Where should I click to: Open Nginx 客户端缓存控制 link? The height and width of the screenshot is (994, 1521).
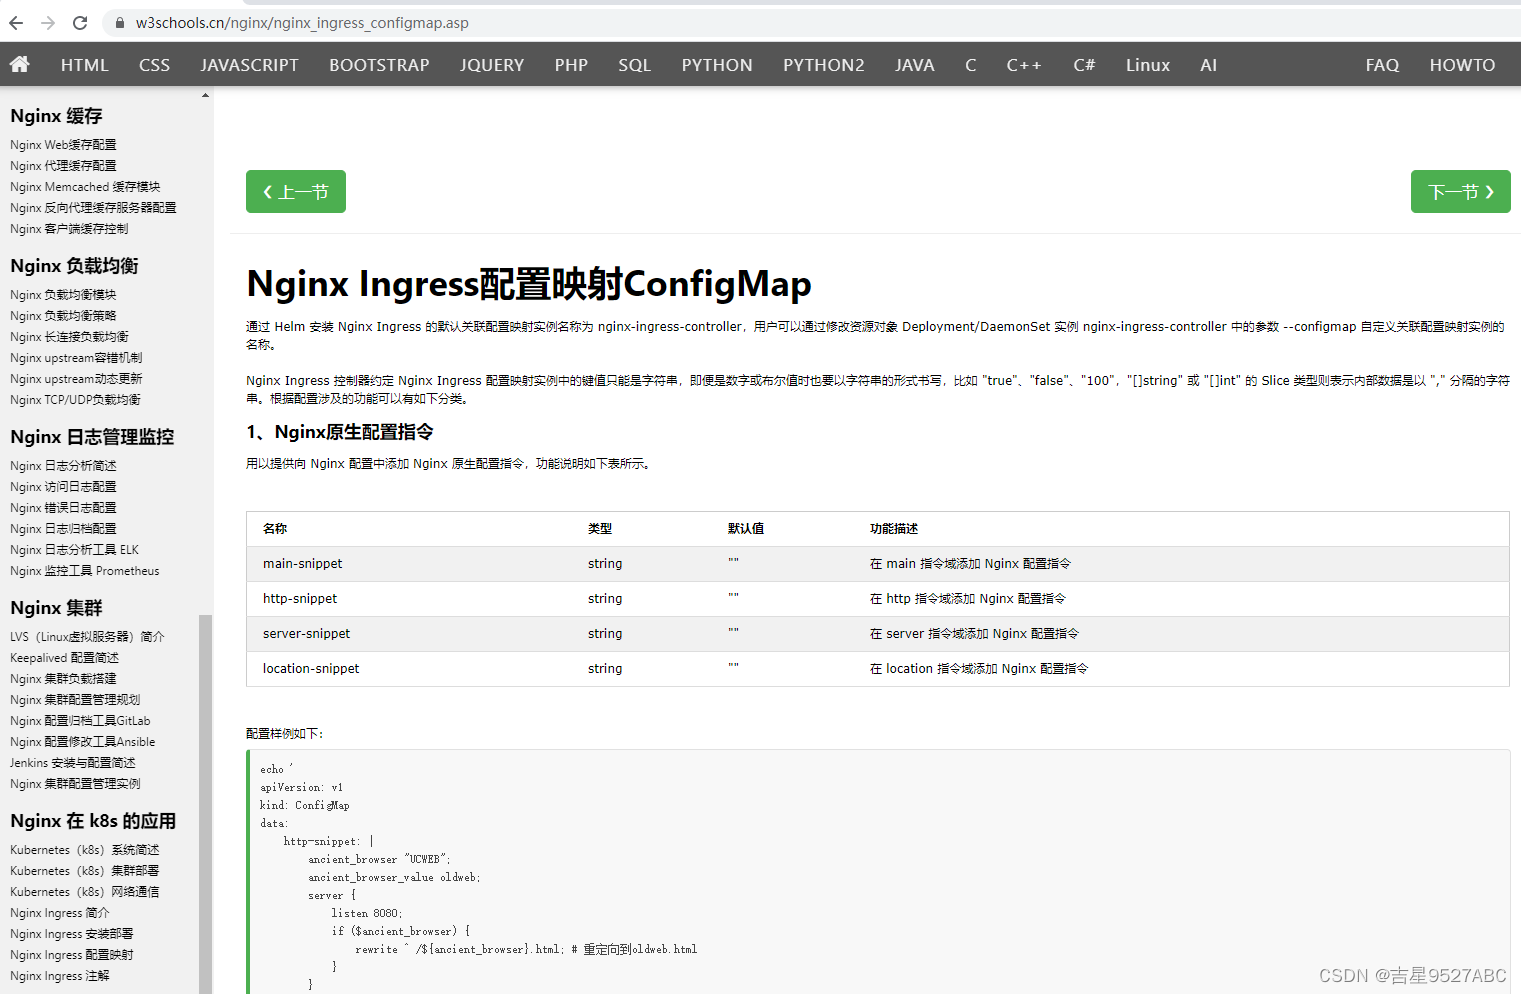tap(69, 229)
